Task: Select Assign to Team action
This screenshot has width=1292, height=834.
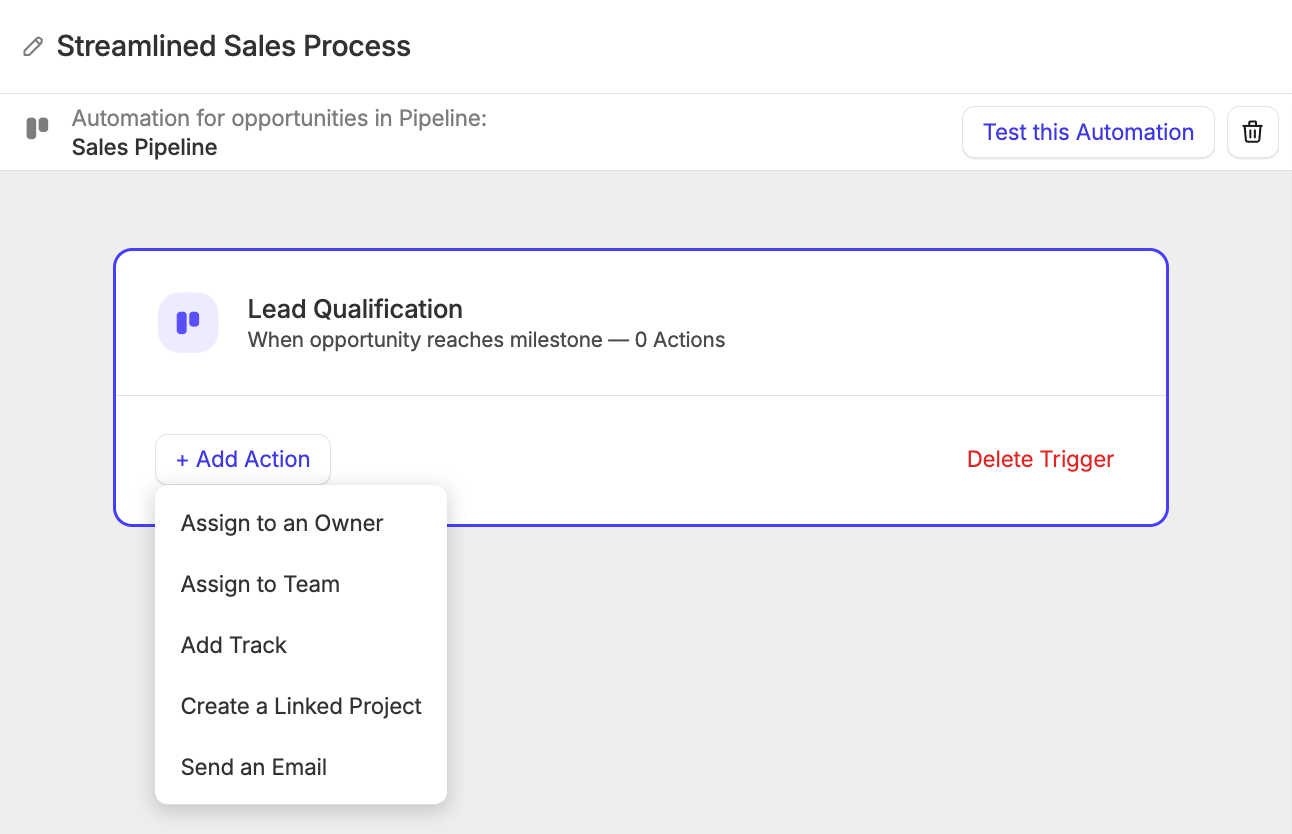Action: [x=301, y=584]
